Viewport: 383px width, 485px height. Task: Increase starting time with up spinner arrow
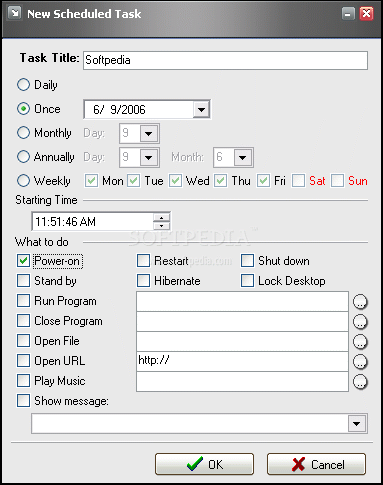162,218
